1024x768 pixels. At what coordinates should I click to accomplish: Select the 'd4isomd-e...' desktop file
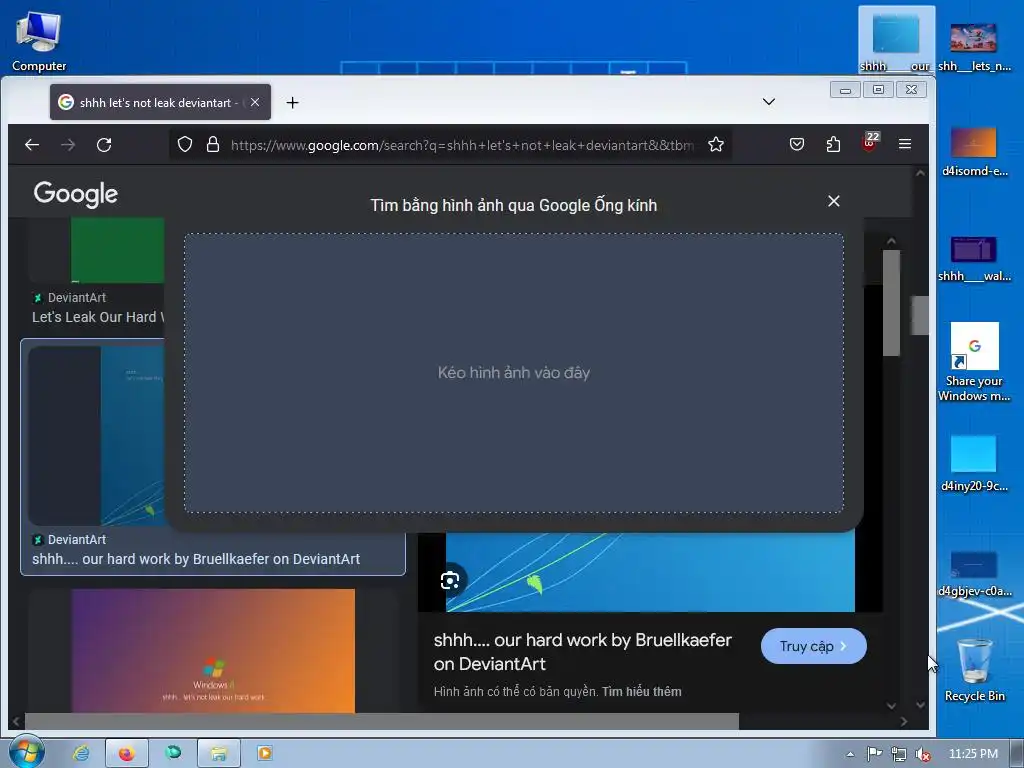[974, 152]
